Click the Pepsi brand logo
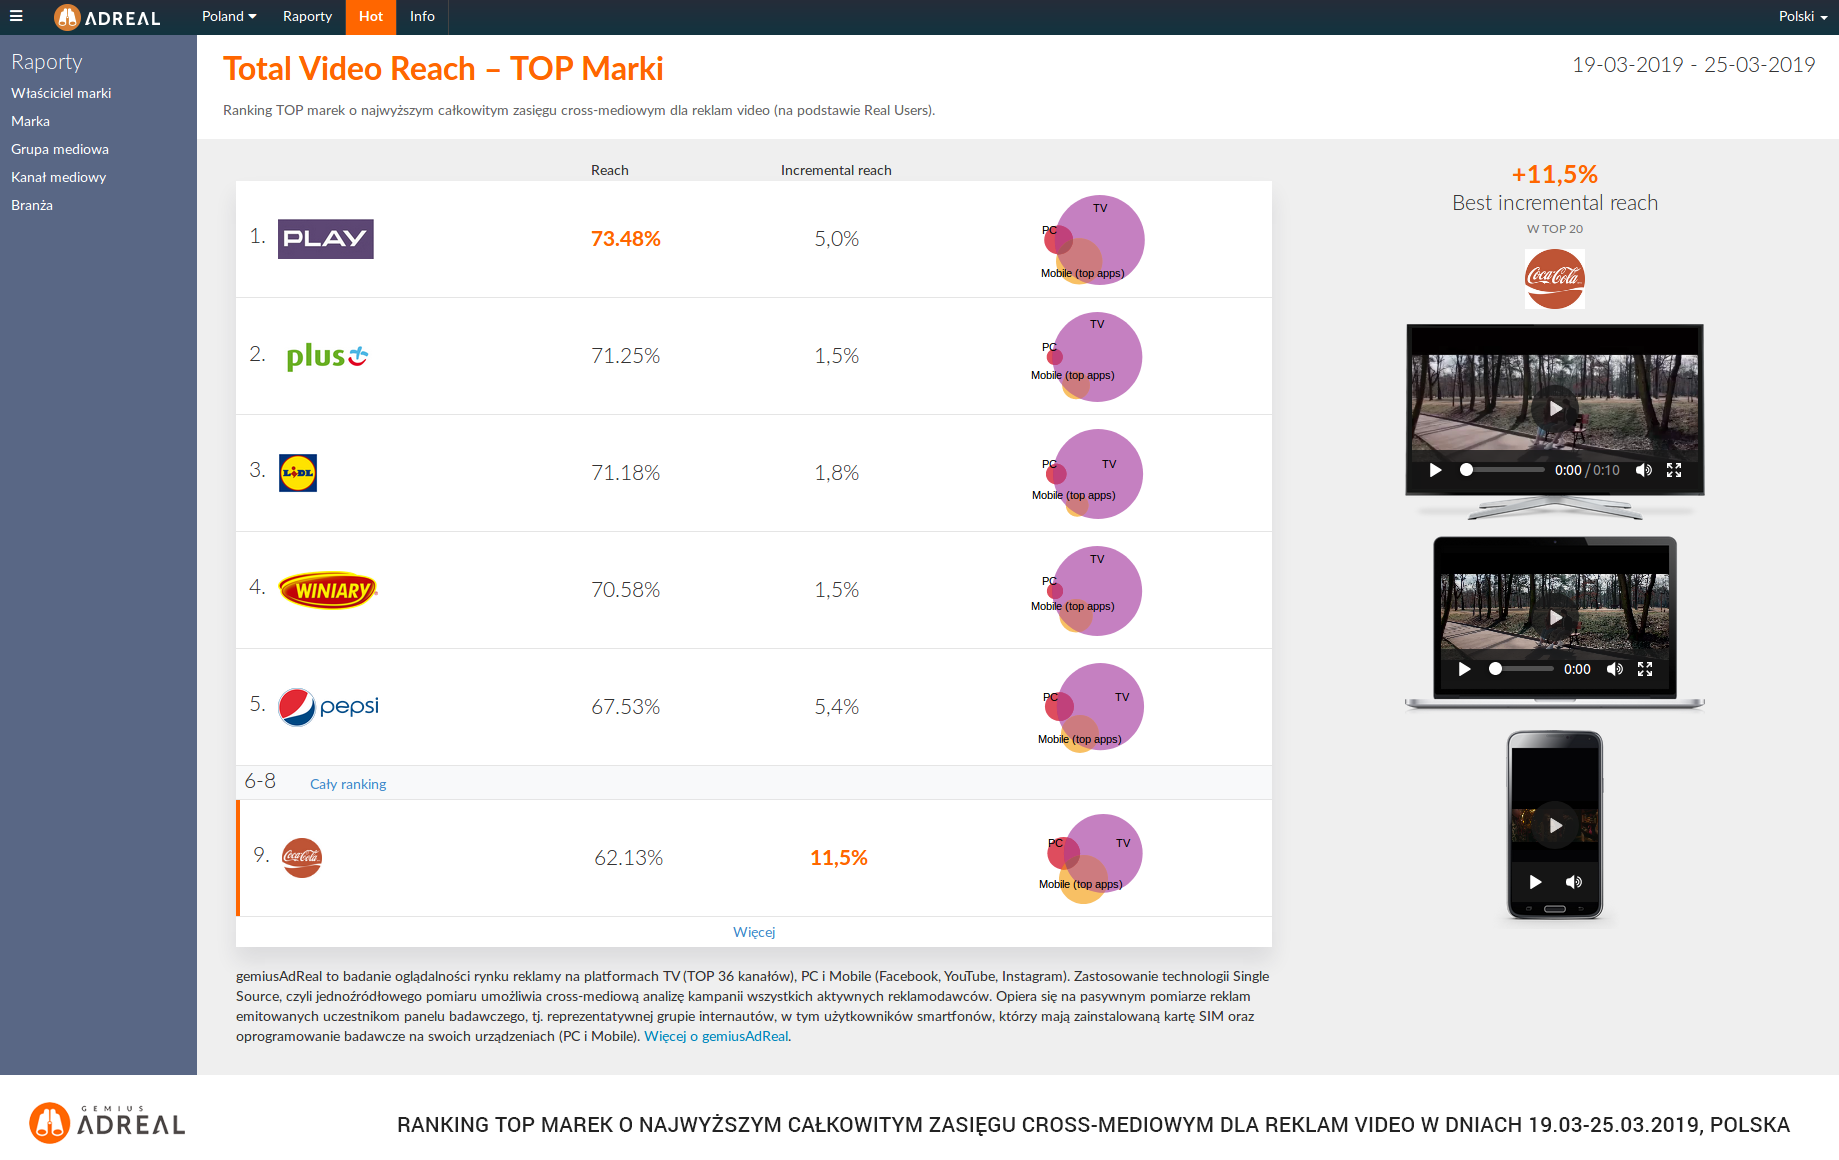 [329, 707]
